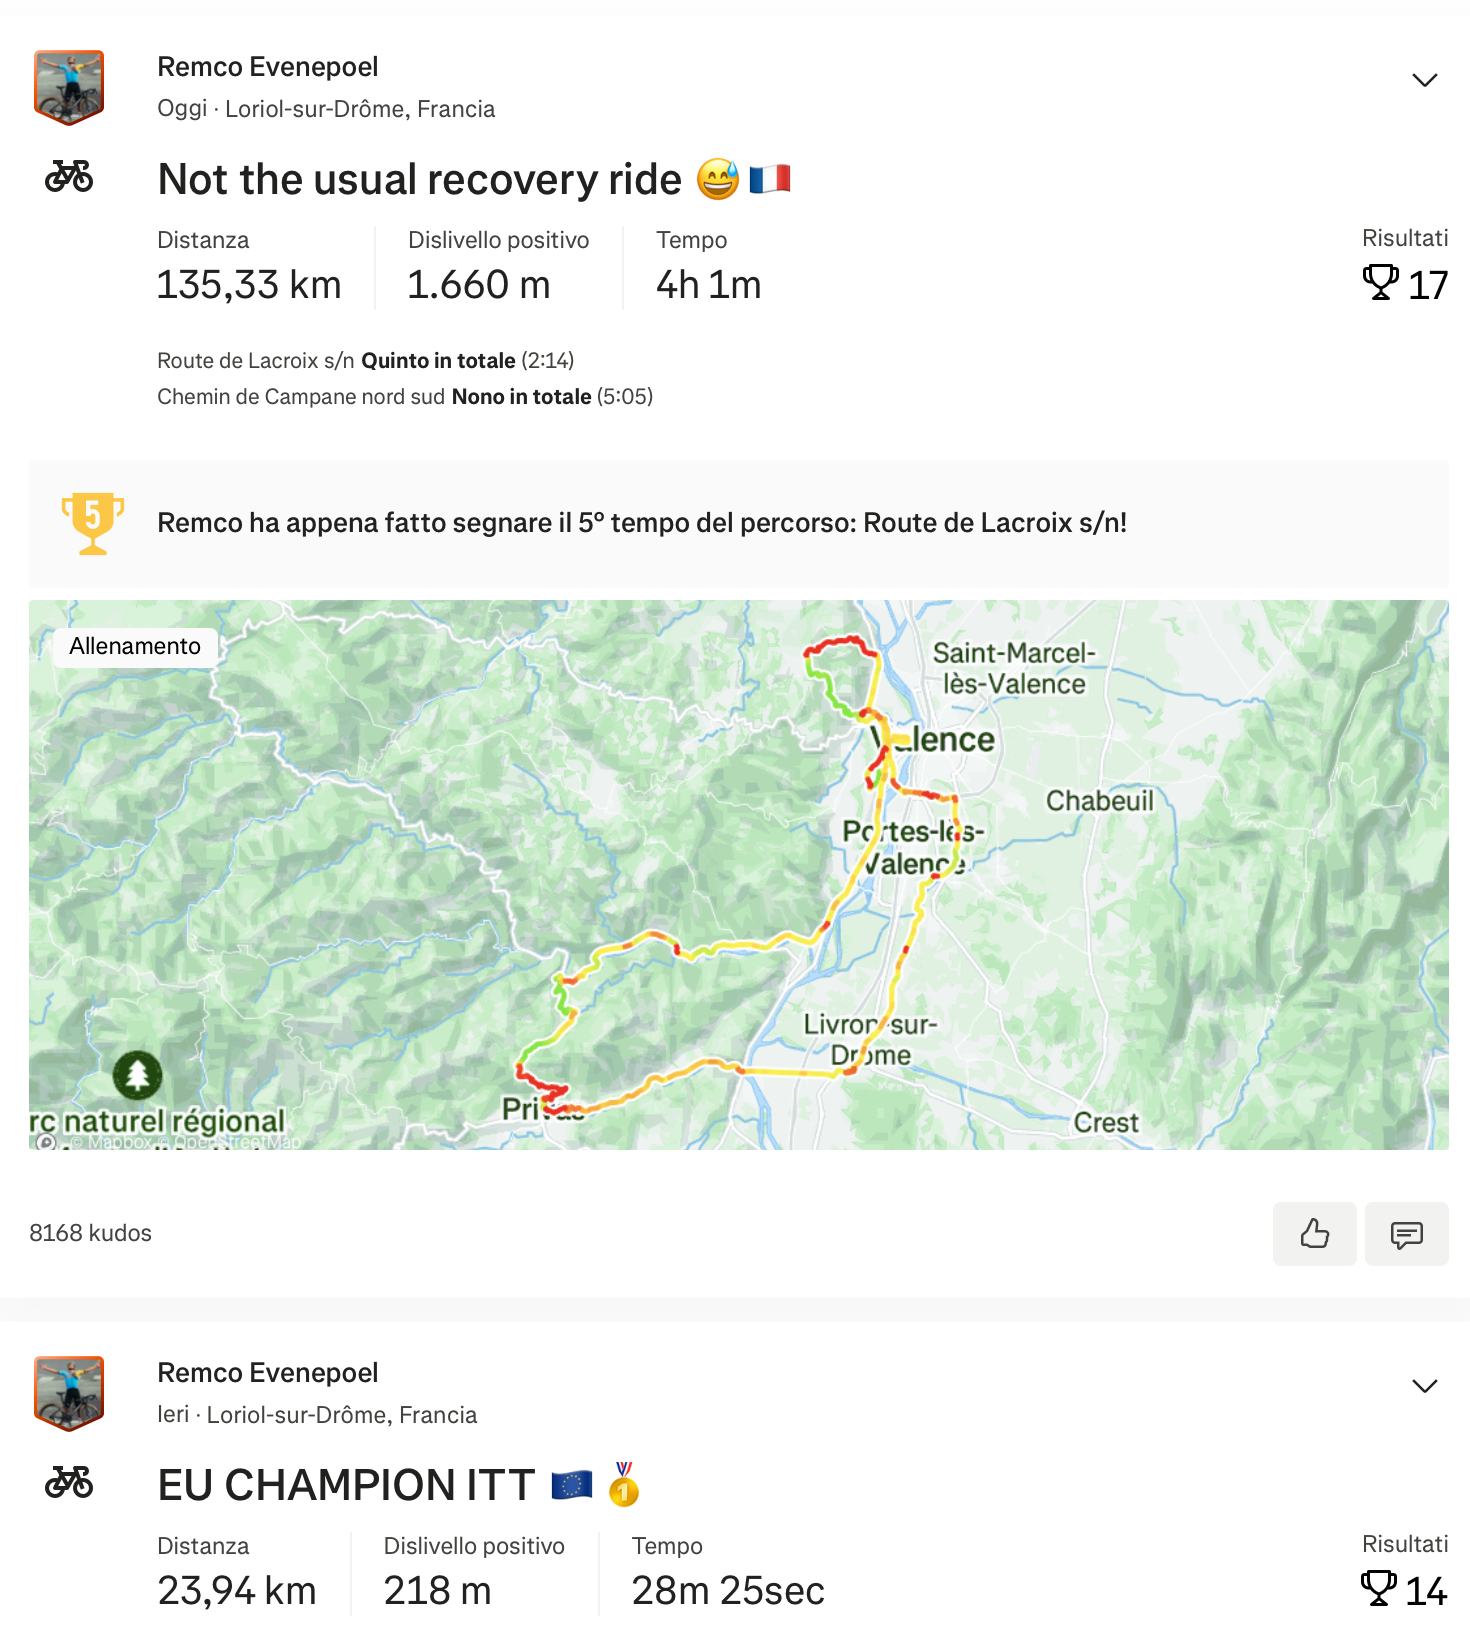Open Remco Evenepoel's profile name in the first post
1470x1638 pixels.
(x=267, y=67)
